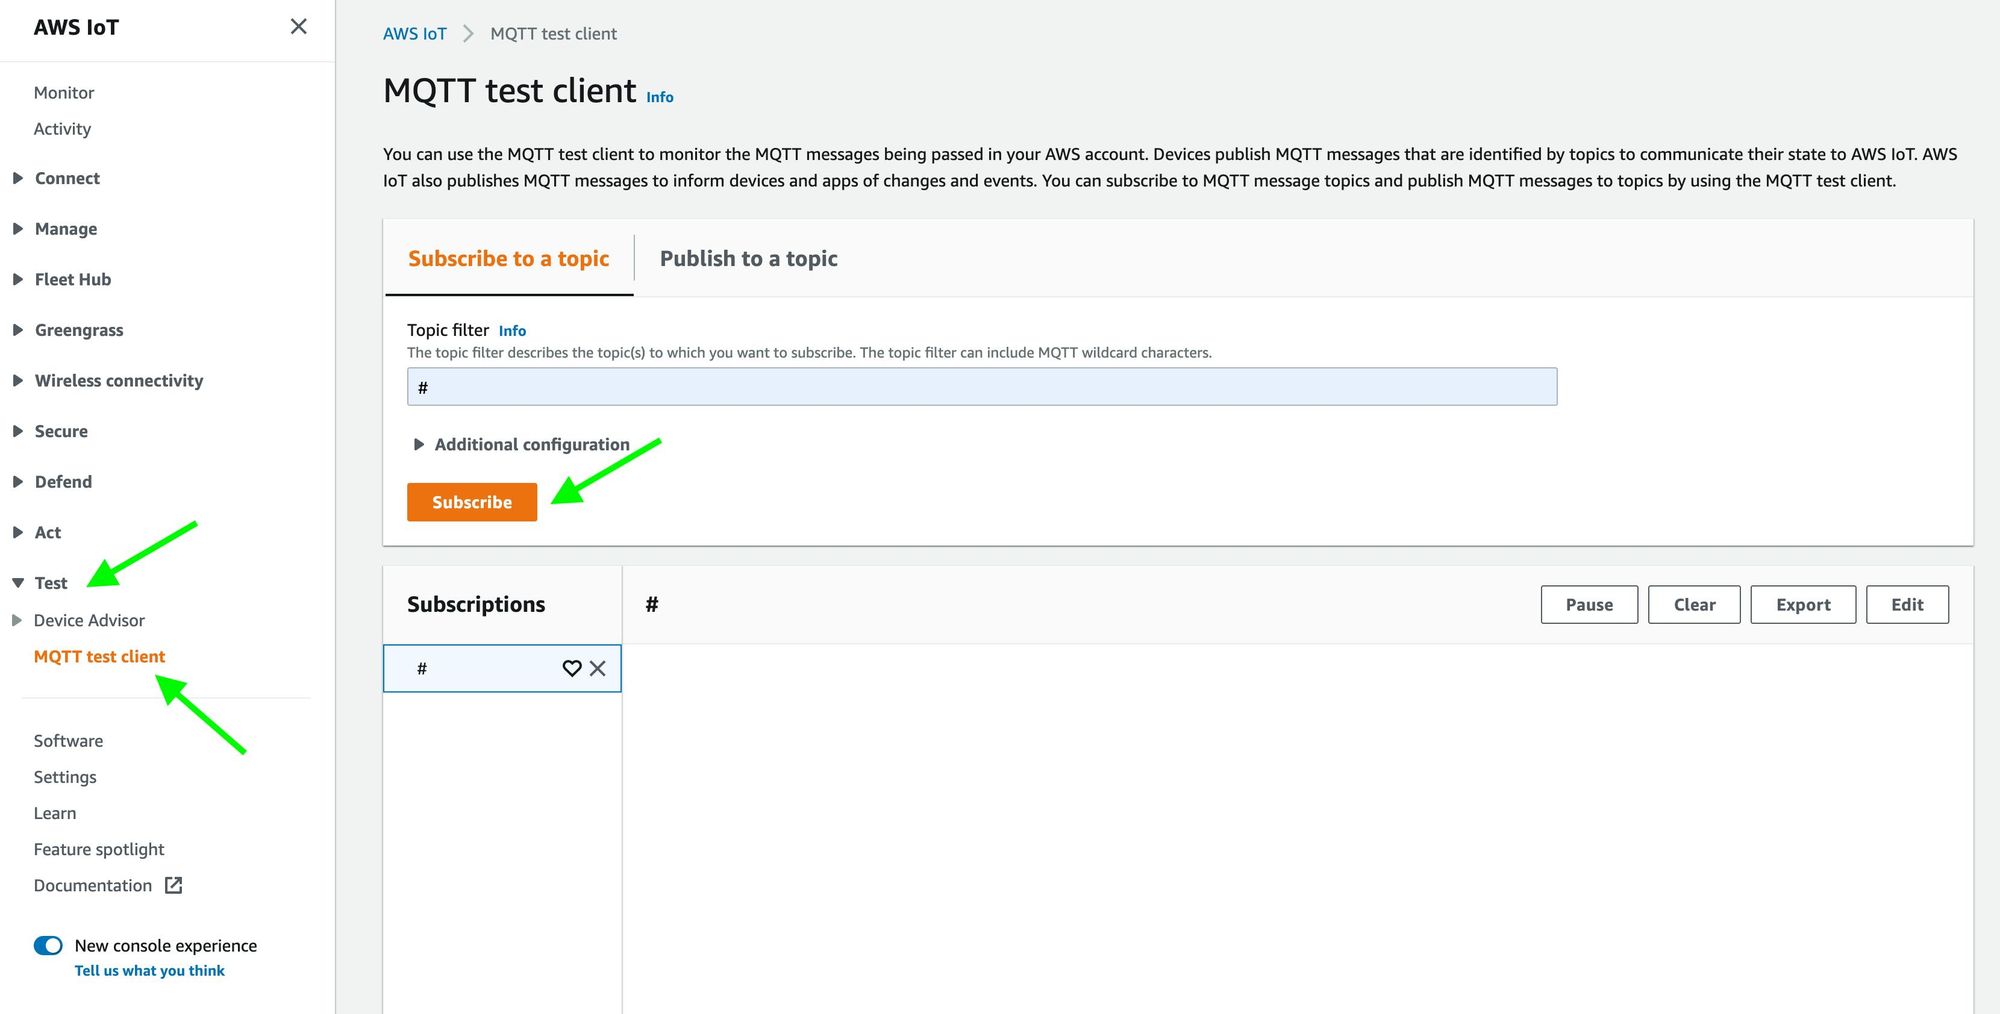Expand the Wireless connectivity section
Image resolution: width=2000 pixels, height=1014 pixels.
pos(18,380)
